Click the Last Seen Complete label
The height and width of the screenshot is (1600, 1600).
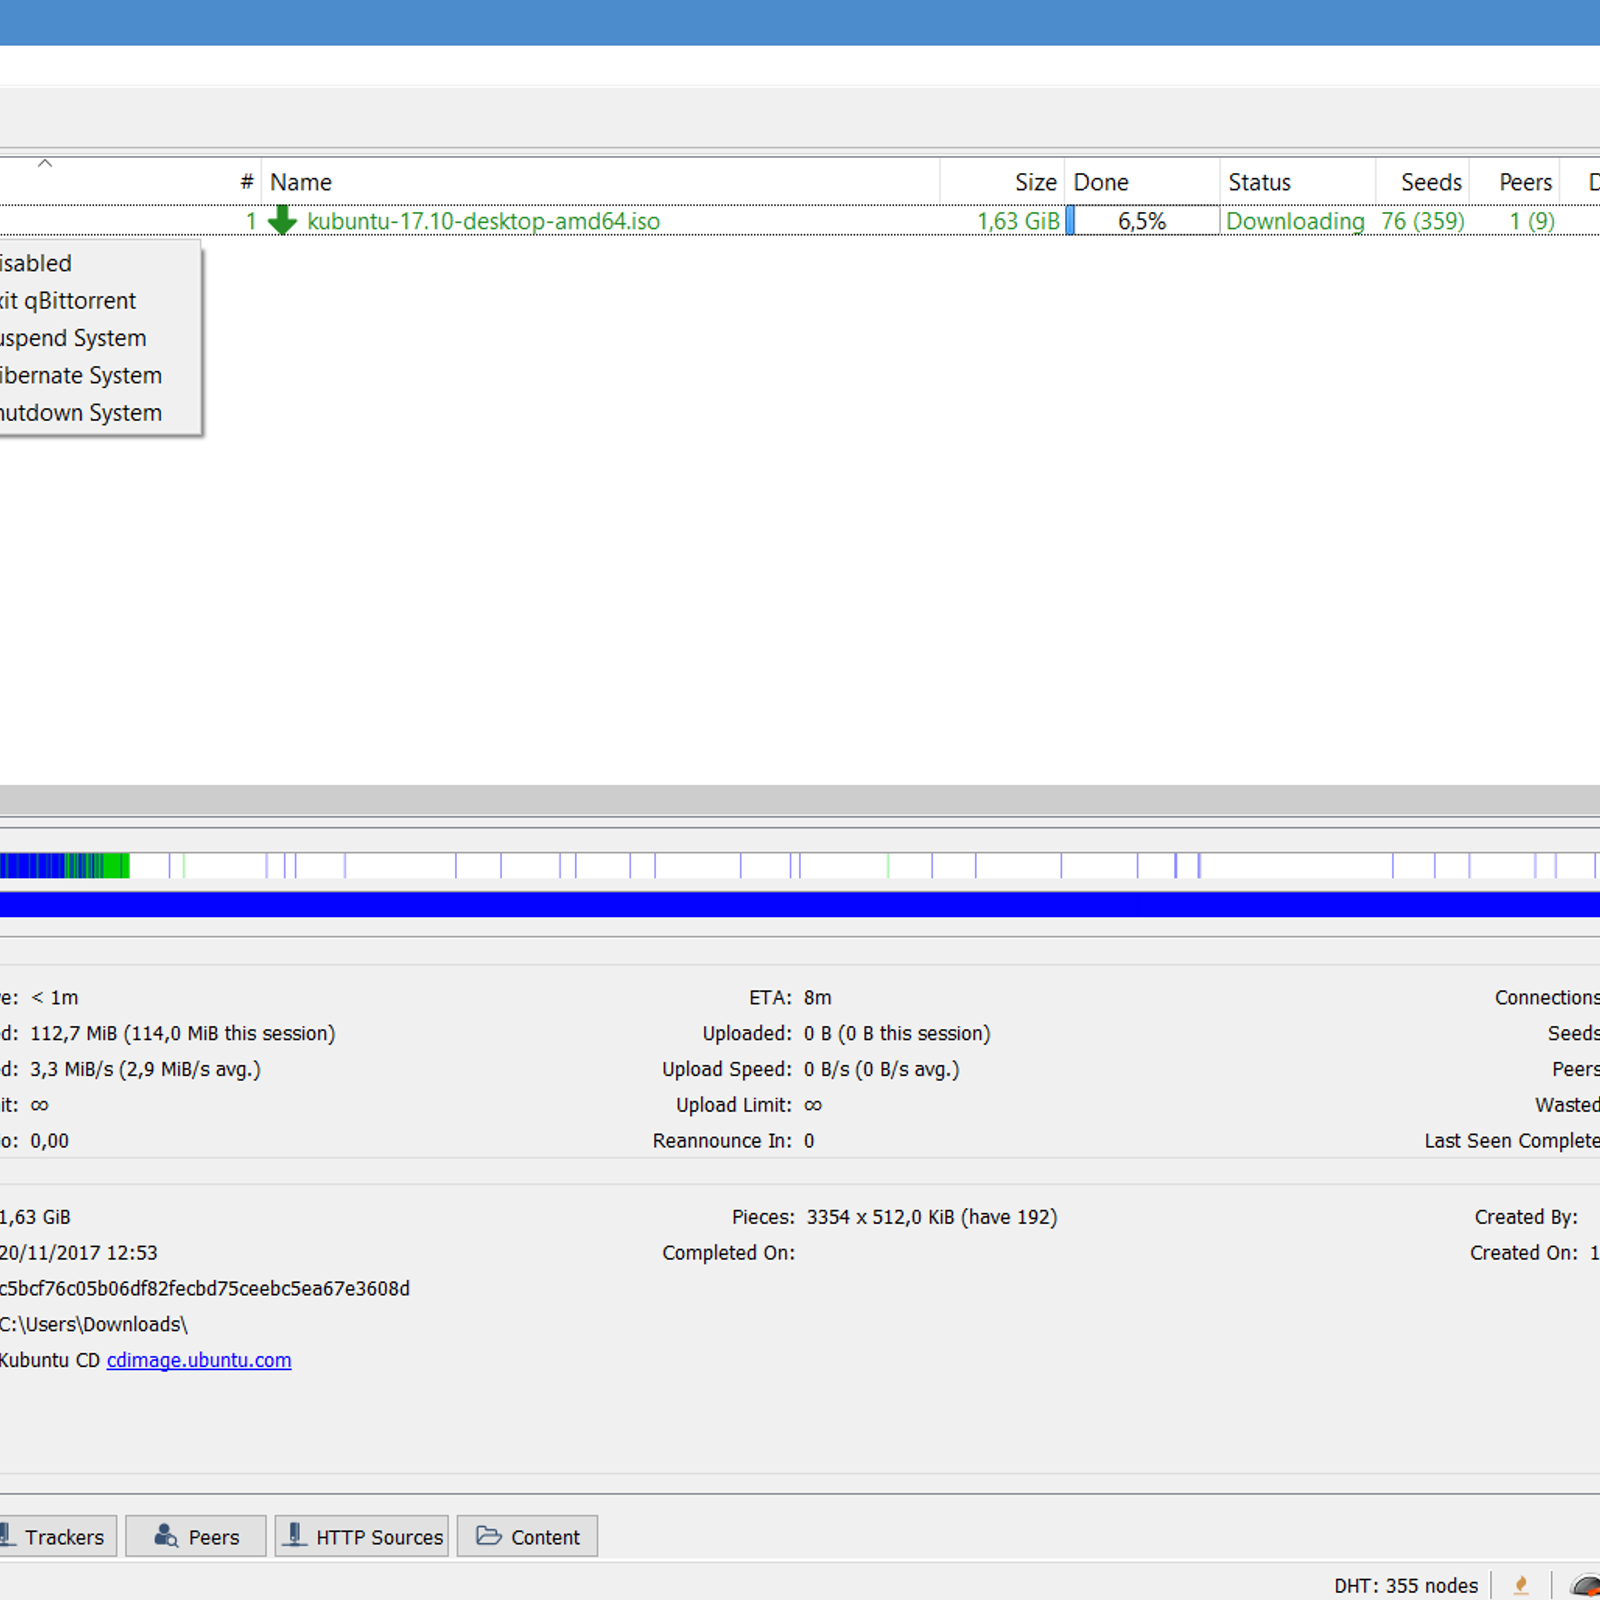(1512, 1141)
